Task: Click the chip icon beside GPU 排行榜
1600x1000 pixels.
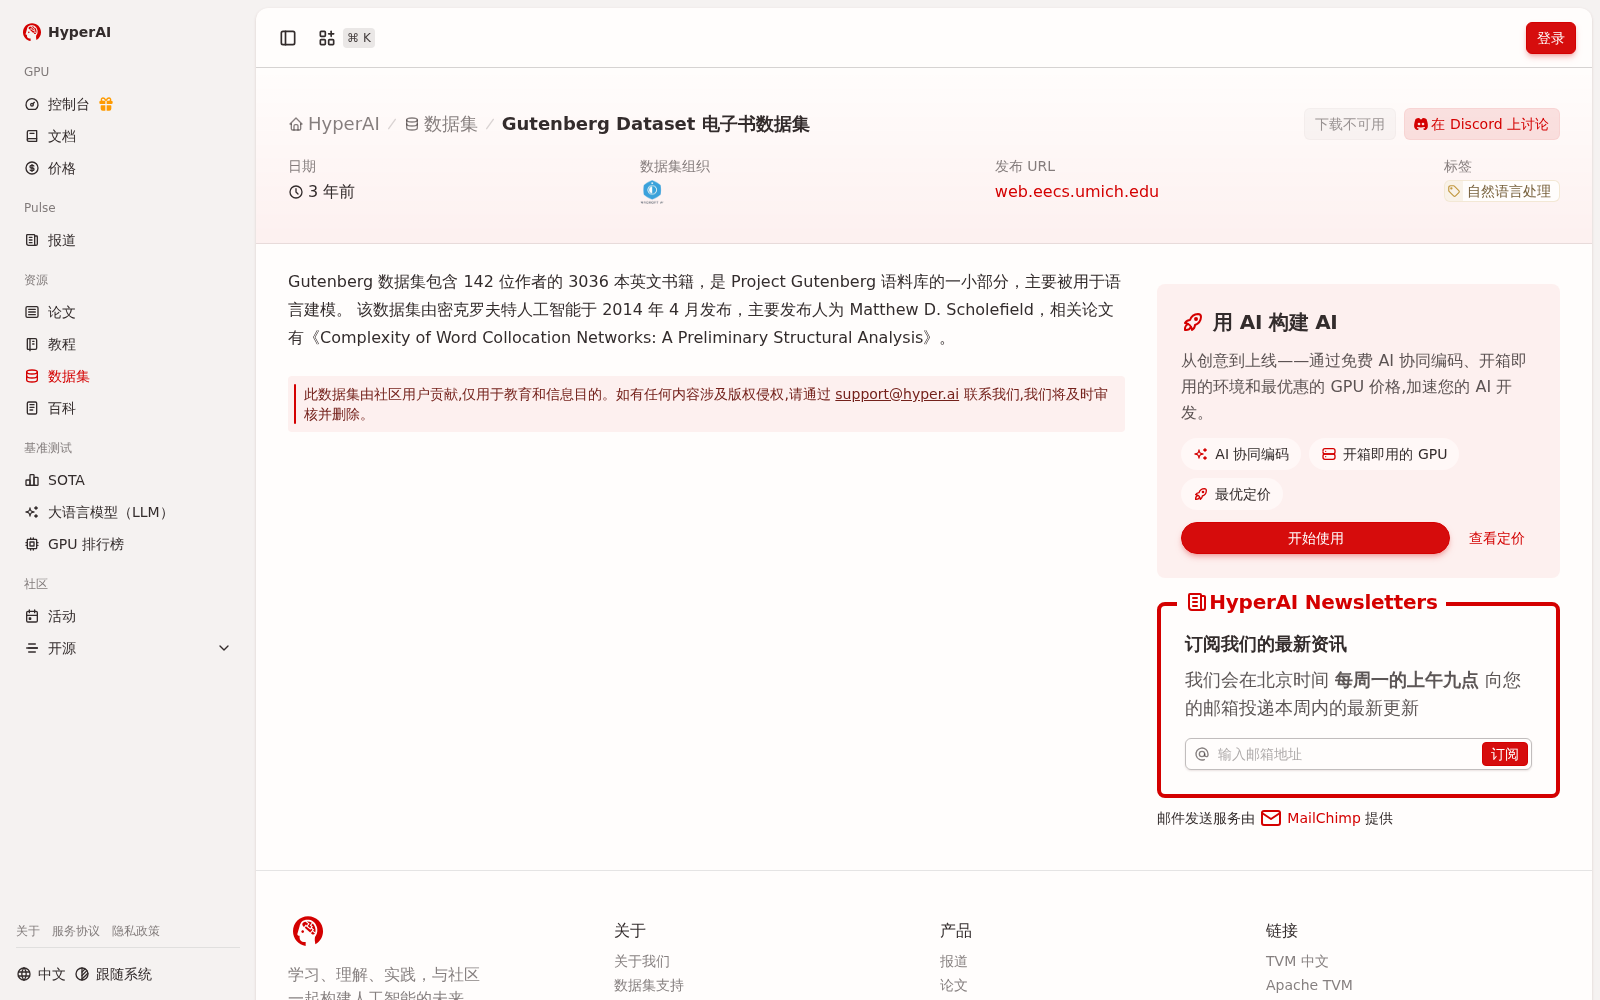Action: pyautogui.click(x=32, y=544)
